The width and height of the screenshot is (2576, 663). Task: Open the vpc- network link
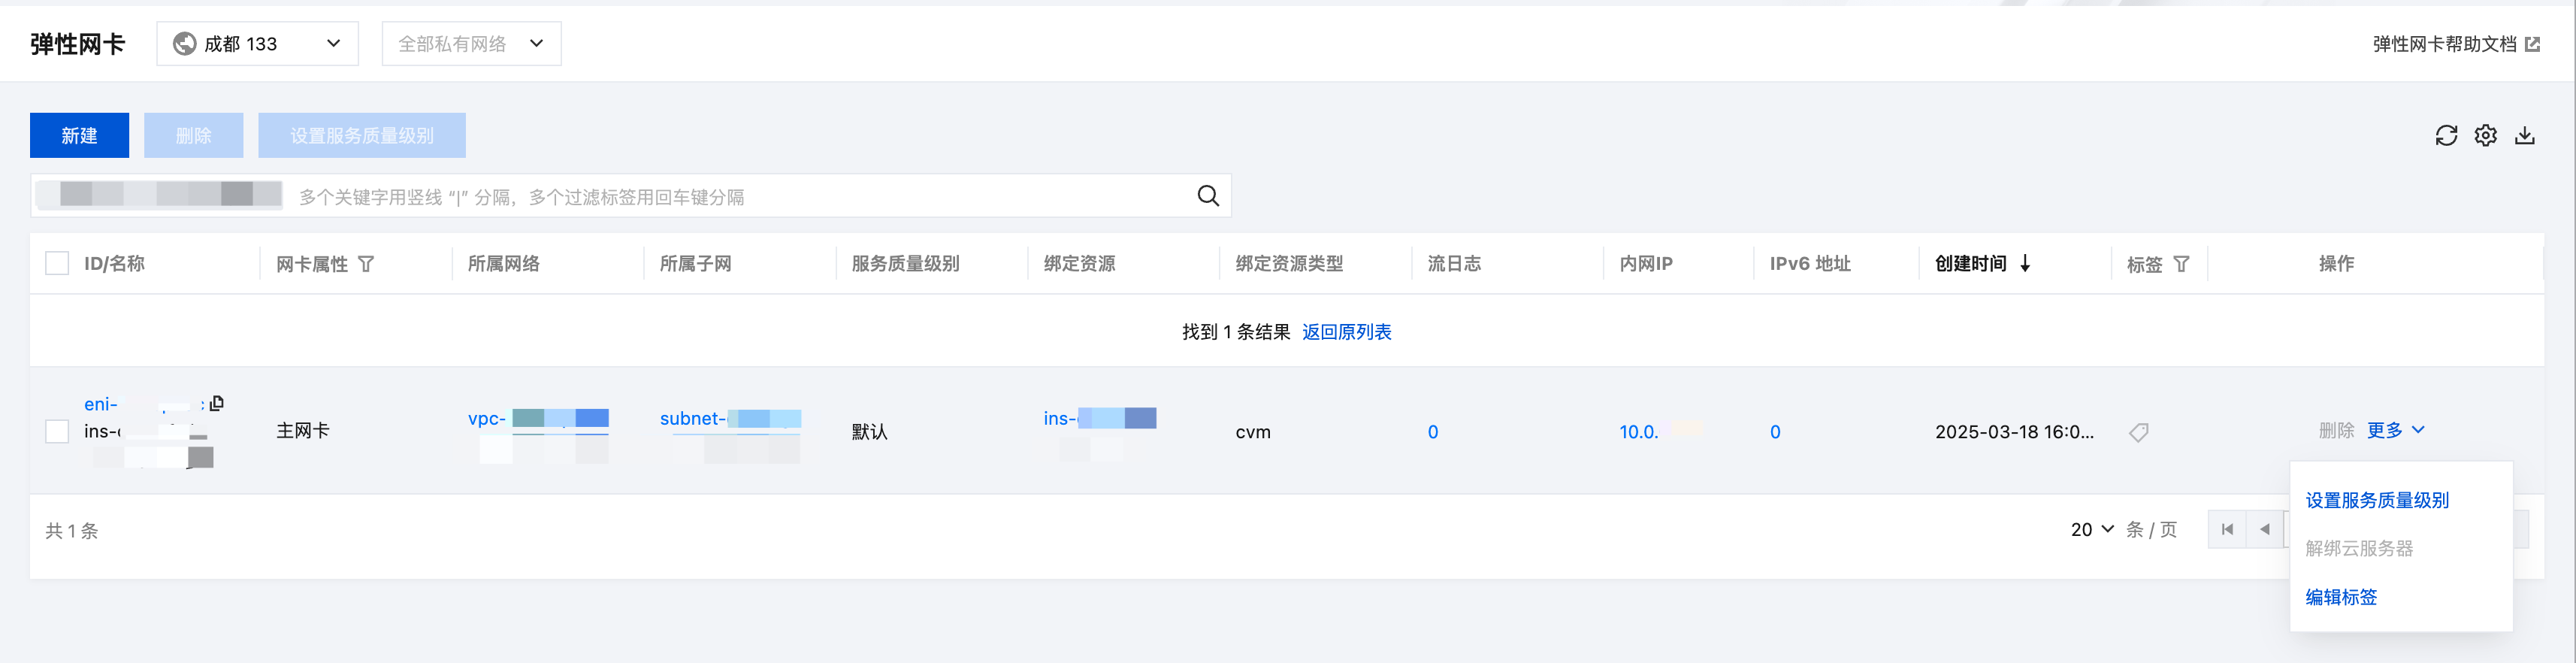(538, 418)
